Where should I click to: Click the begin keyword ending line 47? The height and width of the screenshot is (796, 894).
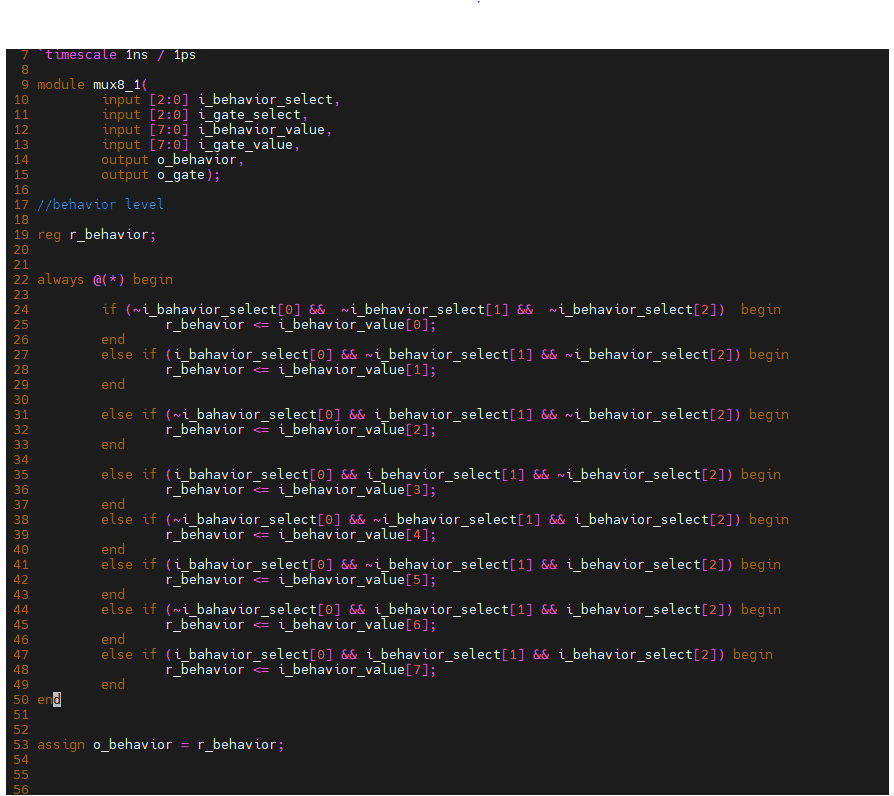click(753, 655)
